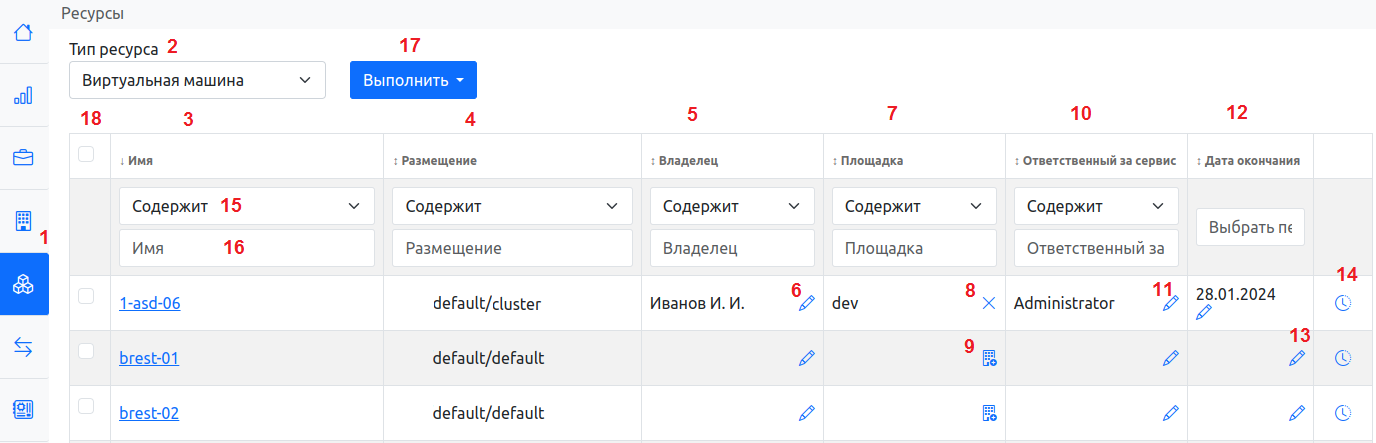
Task: Toggle the select-all checkbox in table header
Action: (86, 154)
